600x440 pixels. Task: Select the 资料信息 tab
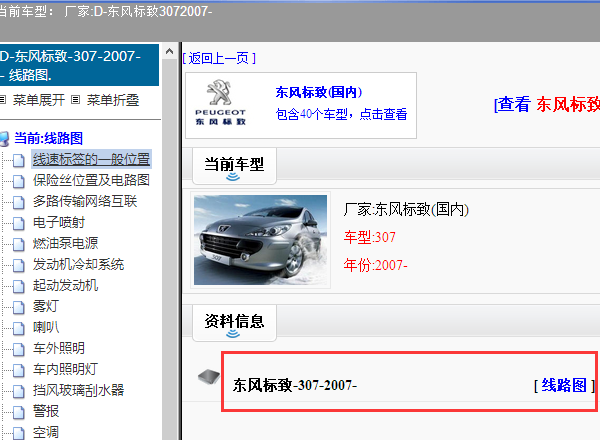pyautogui.click(x=234, y=322)
